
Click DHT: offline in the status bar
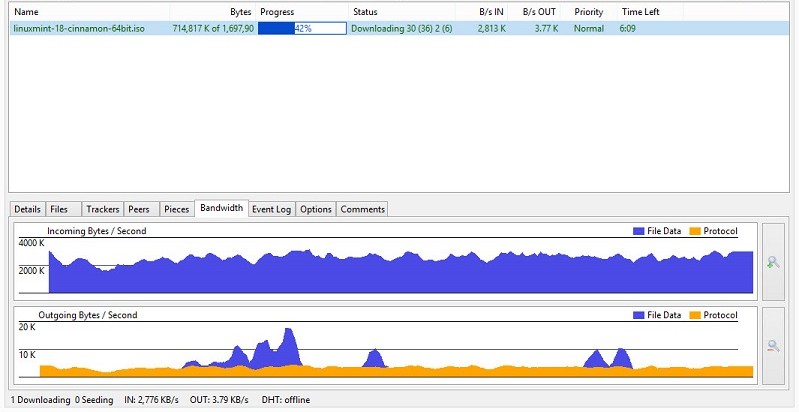(x=284, y=400)
